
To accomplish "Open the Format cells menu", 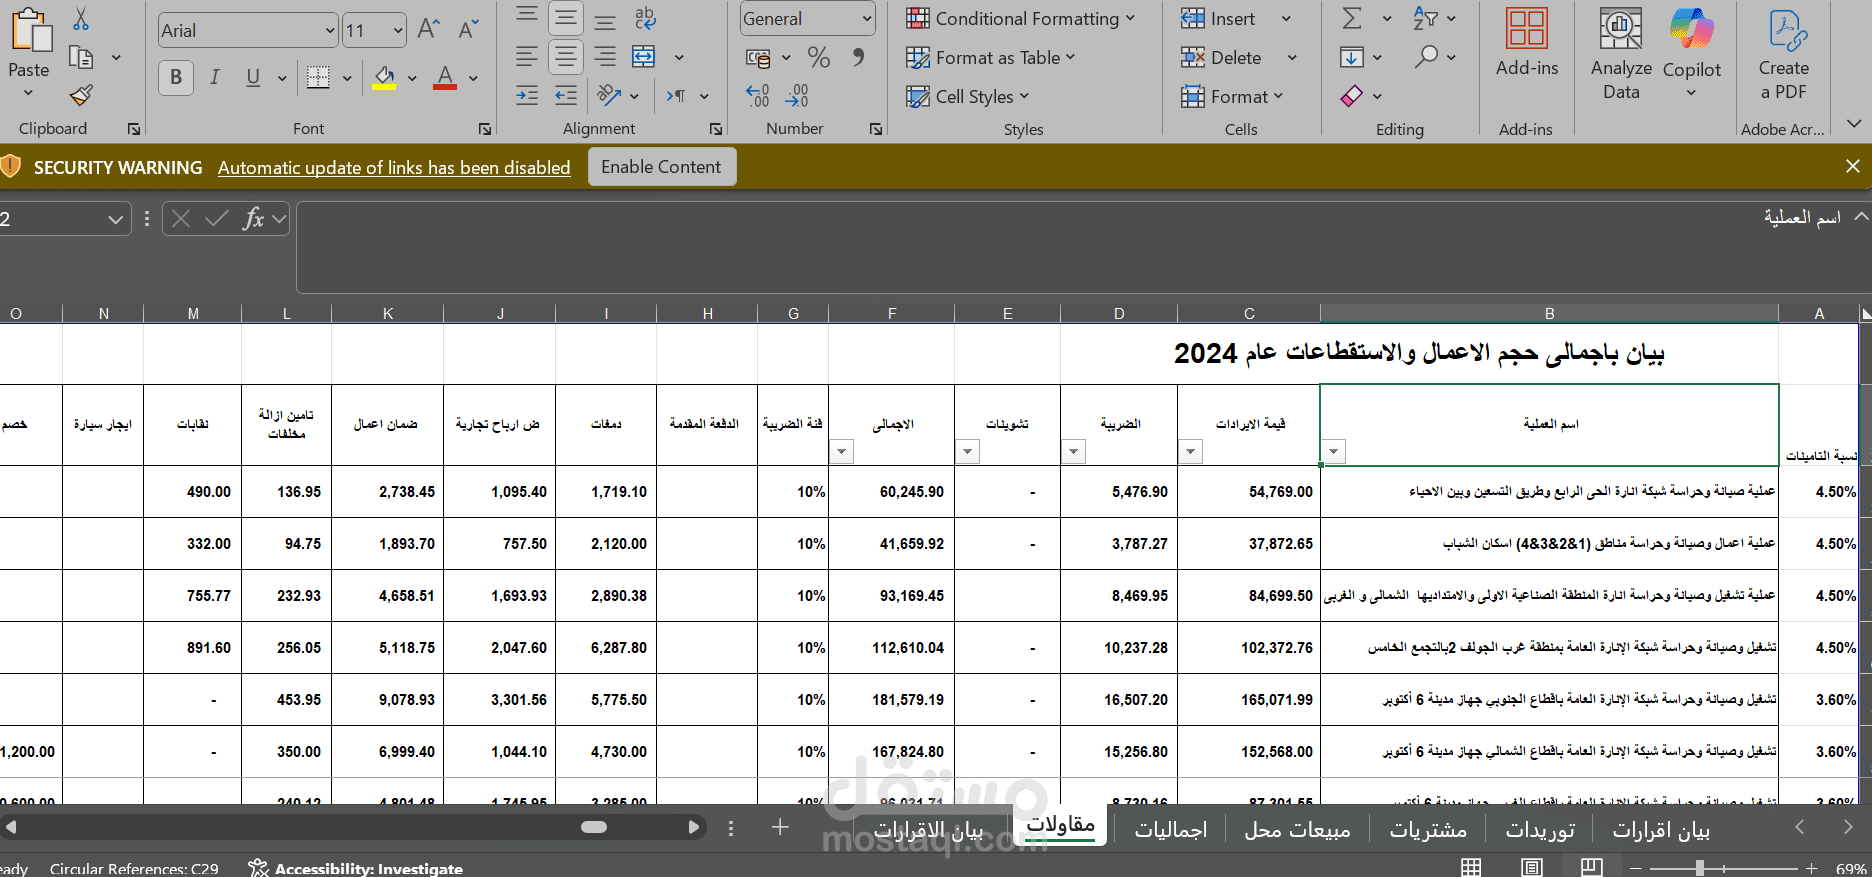I will tap(1232, 97).
